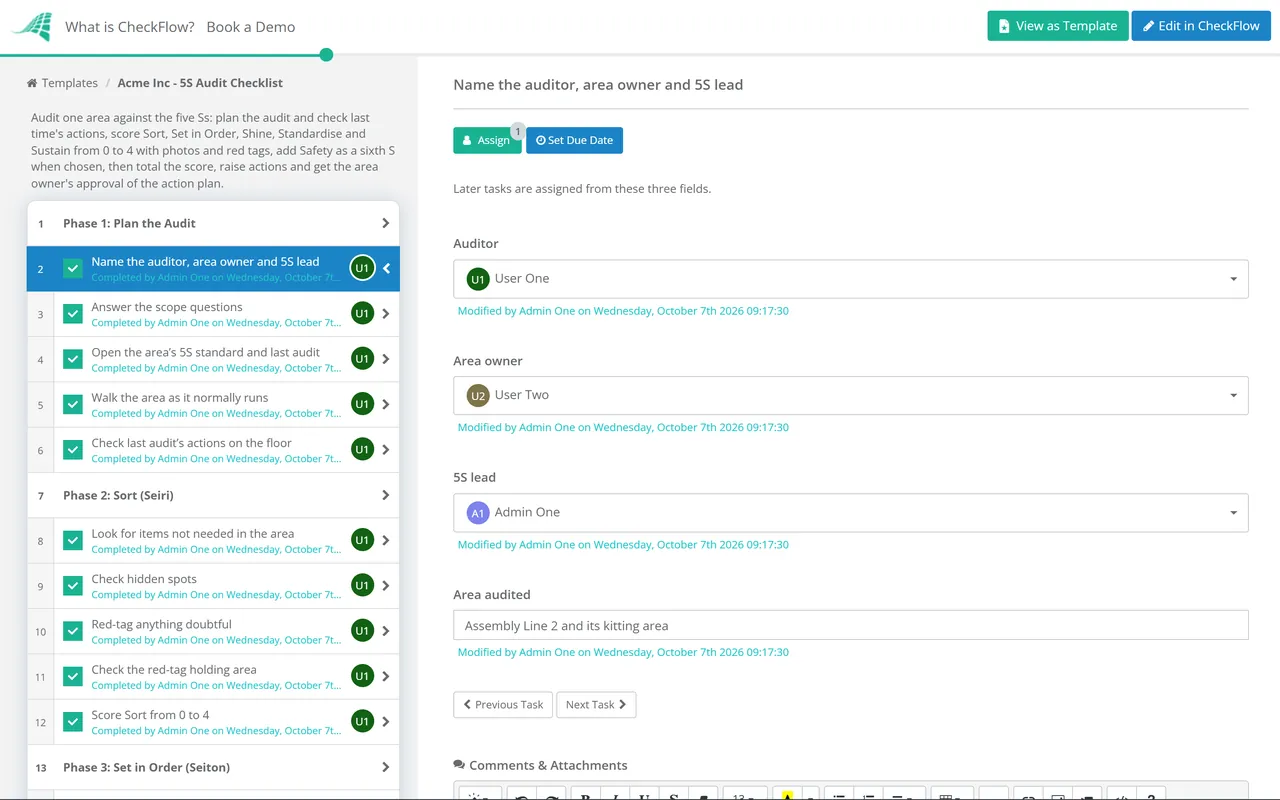The width and height of the screenshot is (1280, 800).
Task: Open 'Score Sort from 0 to 4' via its chevron
Action: [x=386, y=722]
